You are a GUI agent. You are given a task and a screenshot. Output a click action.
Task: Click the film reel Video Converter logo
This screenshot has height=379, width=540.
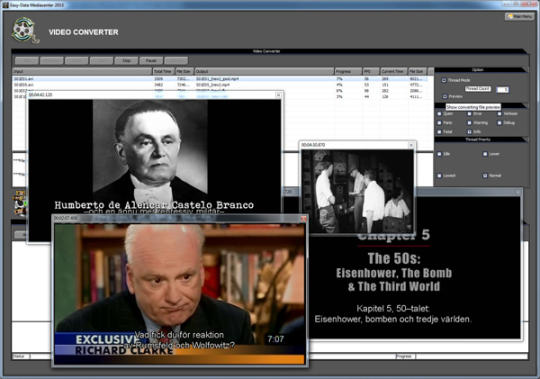(25, 30)
